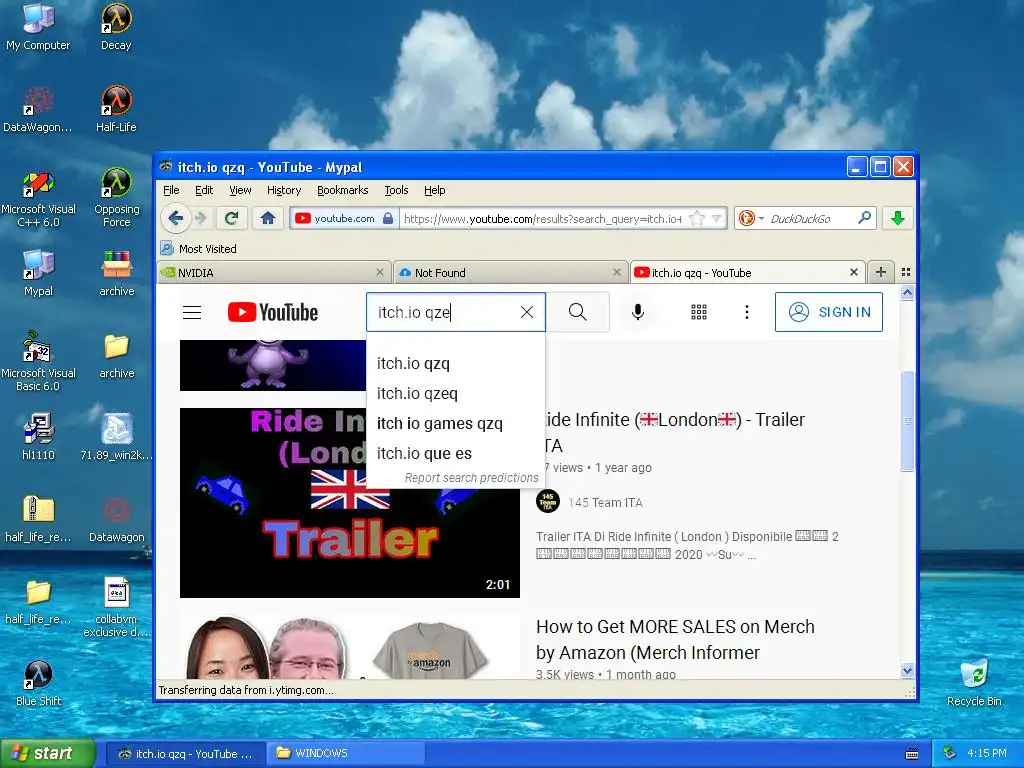Open the URL bar history dropdown arrow
Image resolution: width=1024 pixels, height=768 pixels.
coord(717,218)
